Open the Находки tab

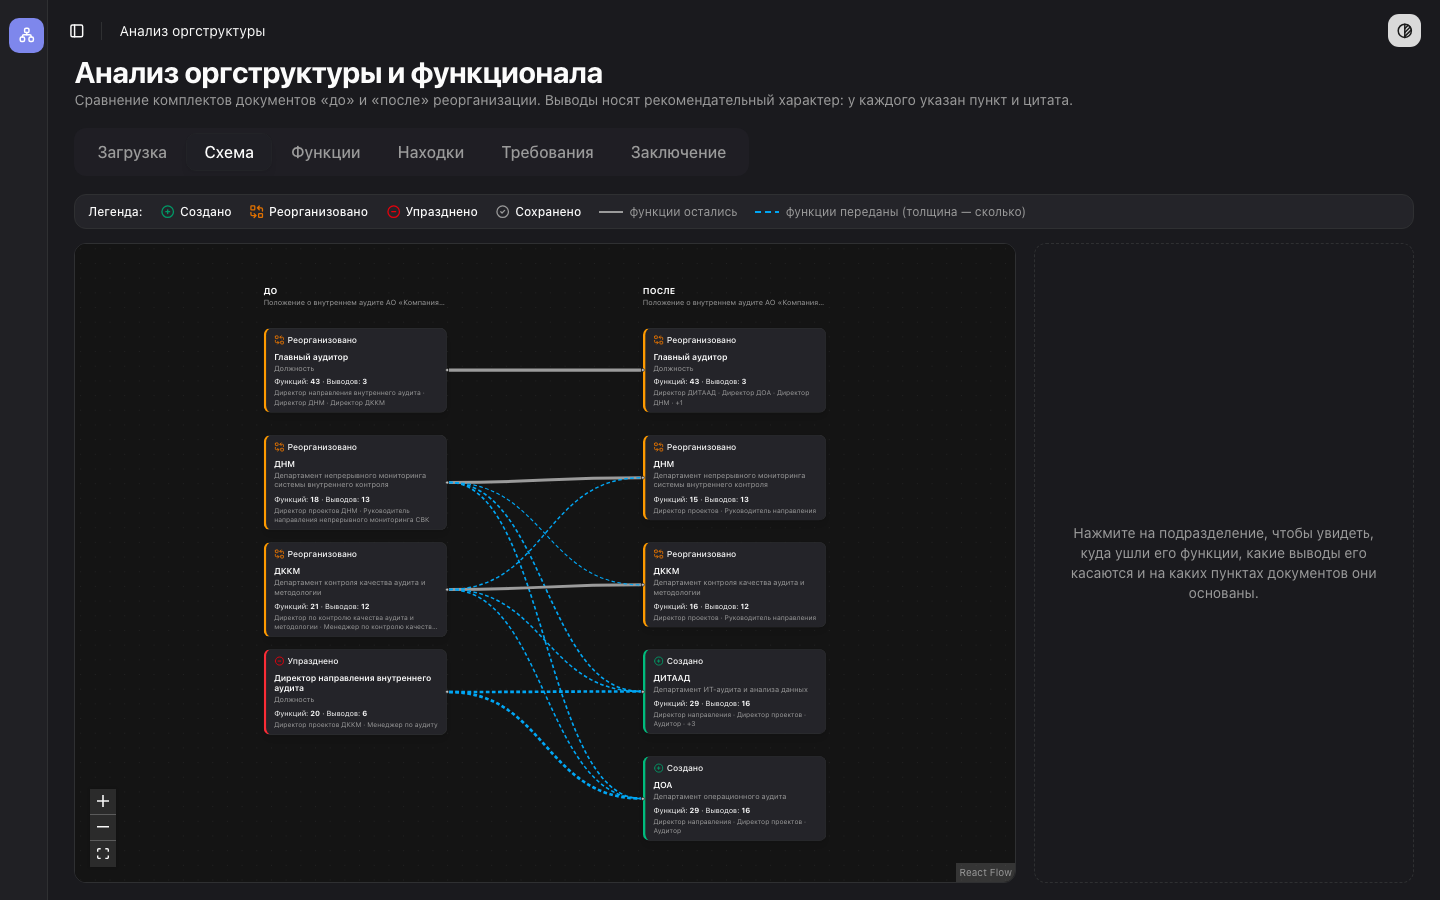431,152
